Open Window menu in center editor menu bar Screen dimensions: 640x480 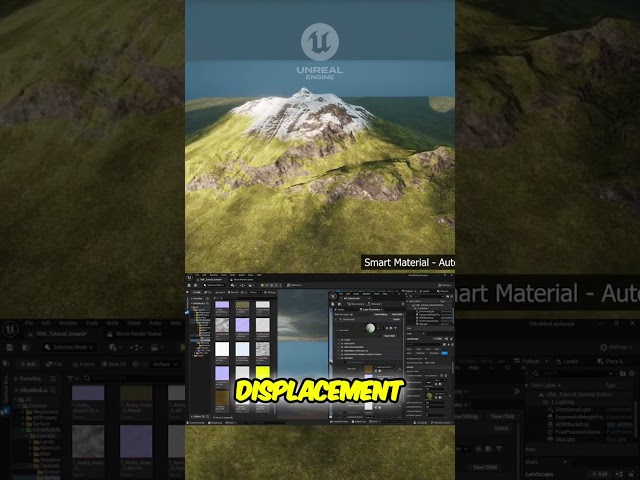213,275
